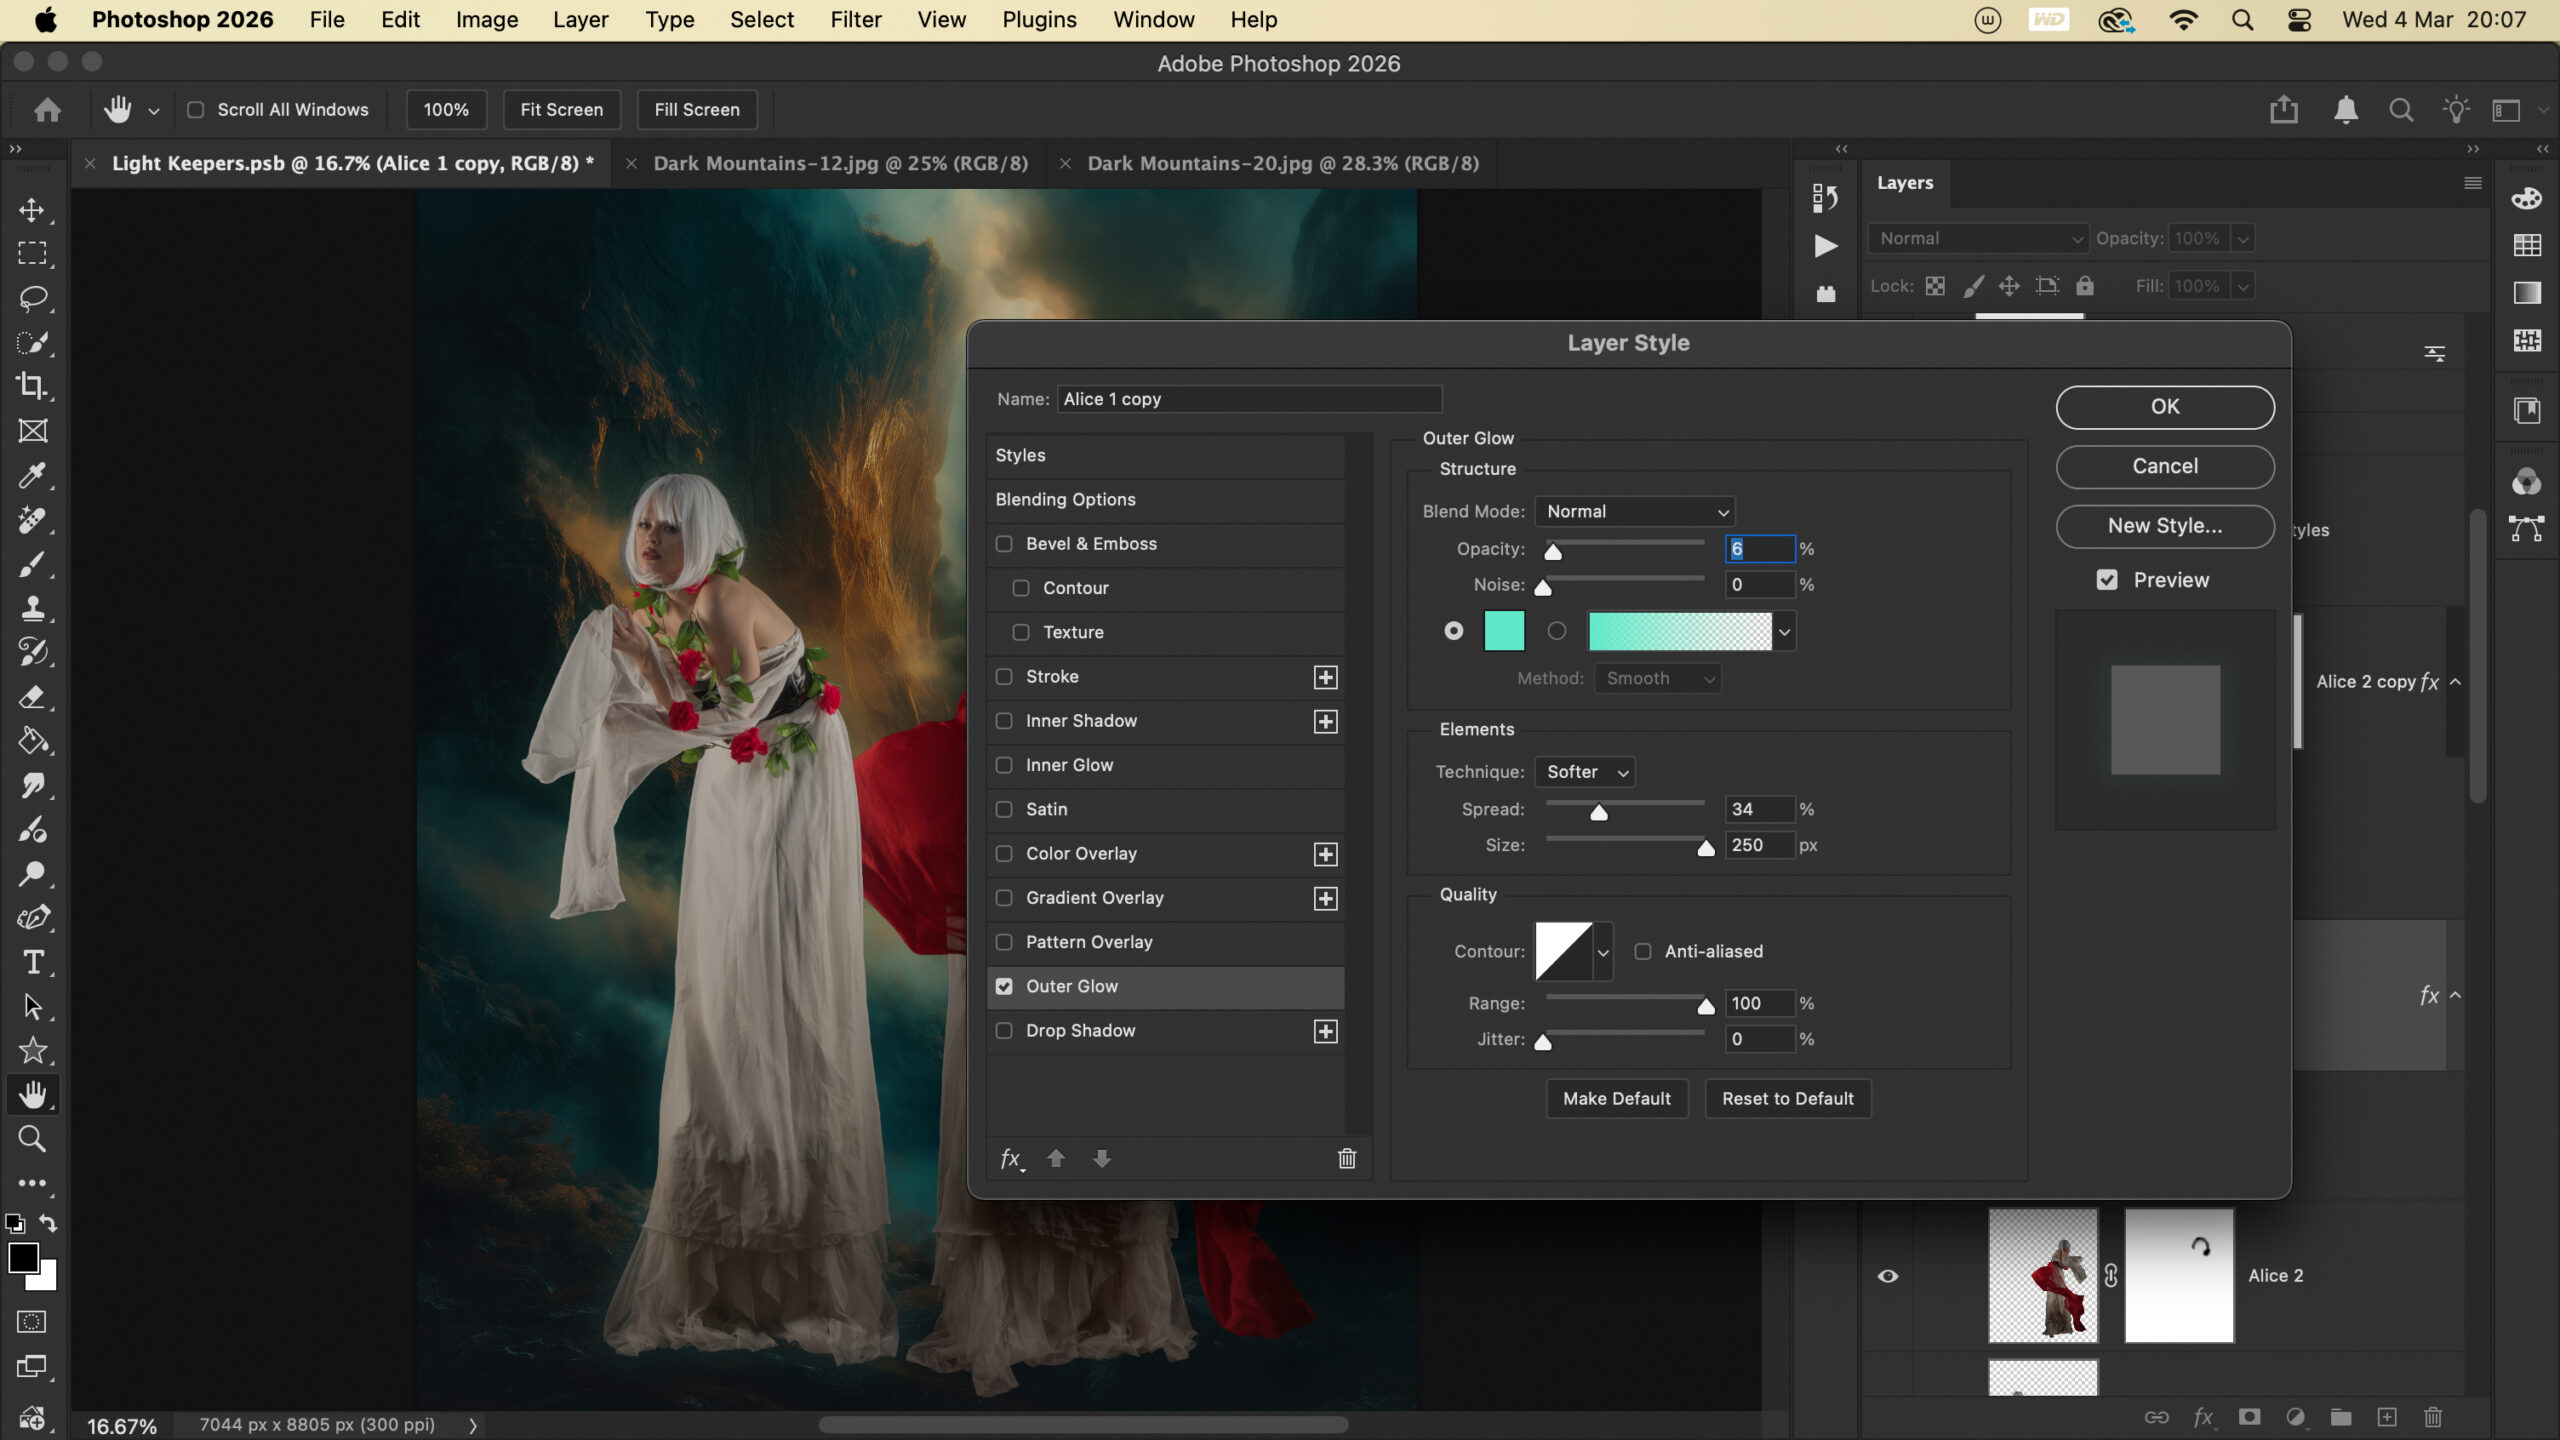Expand the glow gradient picker arrow
The width and height of the screenshot is (2560, 1440).
pyautogui.click(x=1784, y=631)
